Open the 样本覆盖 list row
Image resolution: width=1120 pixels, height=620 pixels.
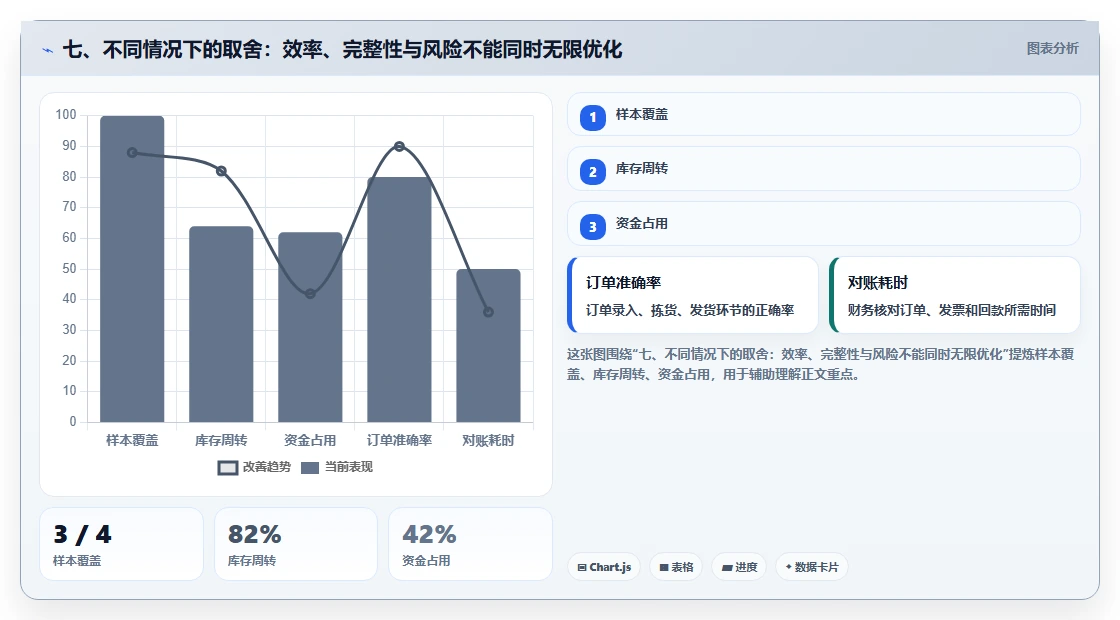[824, 114]
